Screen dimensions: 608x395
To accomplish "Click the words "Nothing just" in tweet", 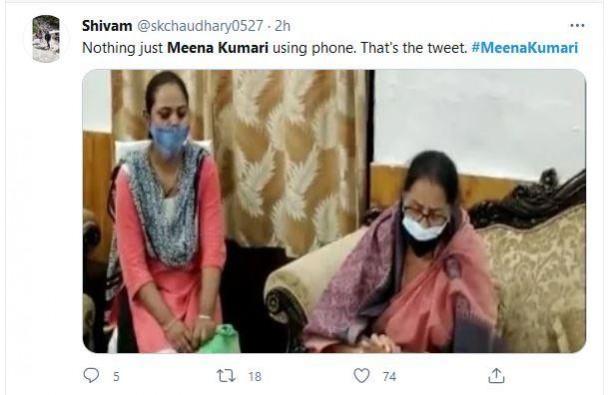I will point(123,48).
